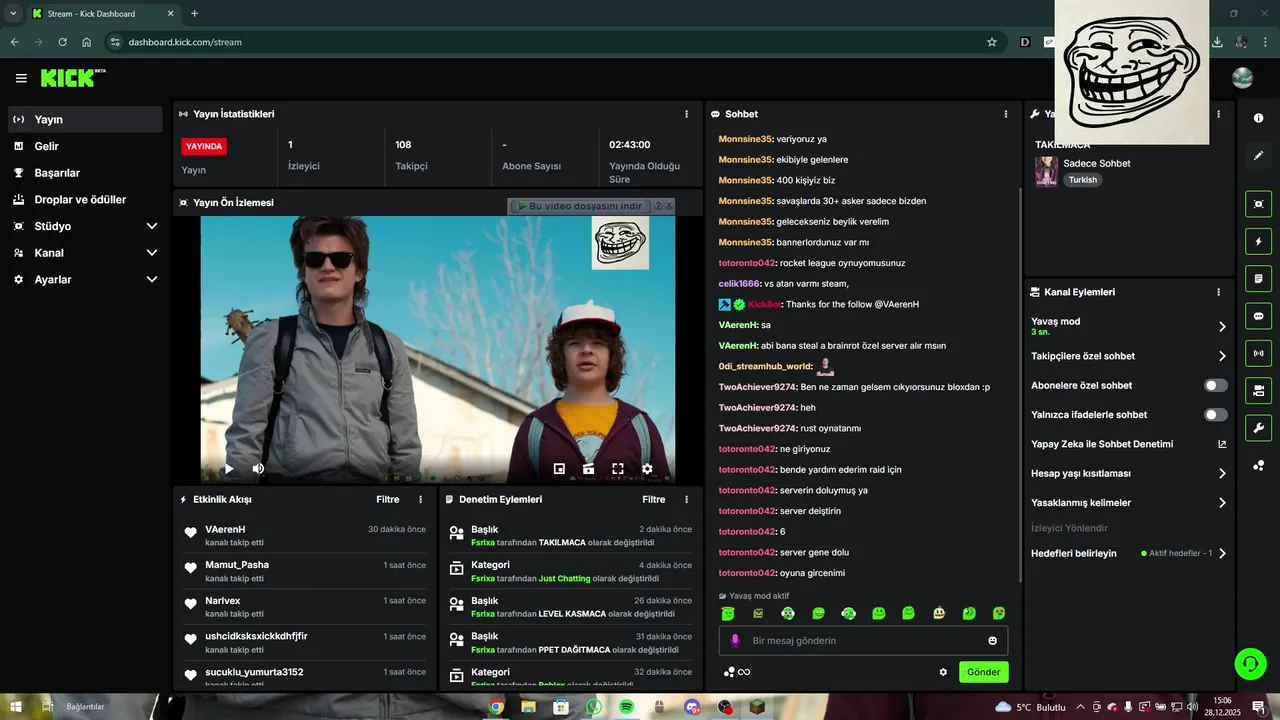Open the user avatar menu
This screenshot has height=720, width=1280.
click(x=1242, y=78)
